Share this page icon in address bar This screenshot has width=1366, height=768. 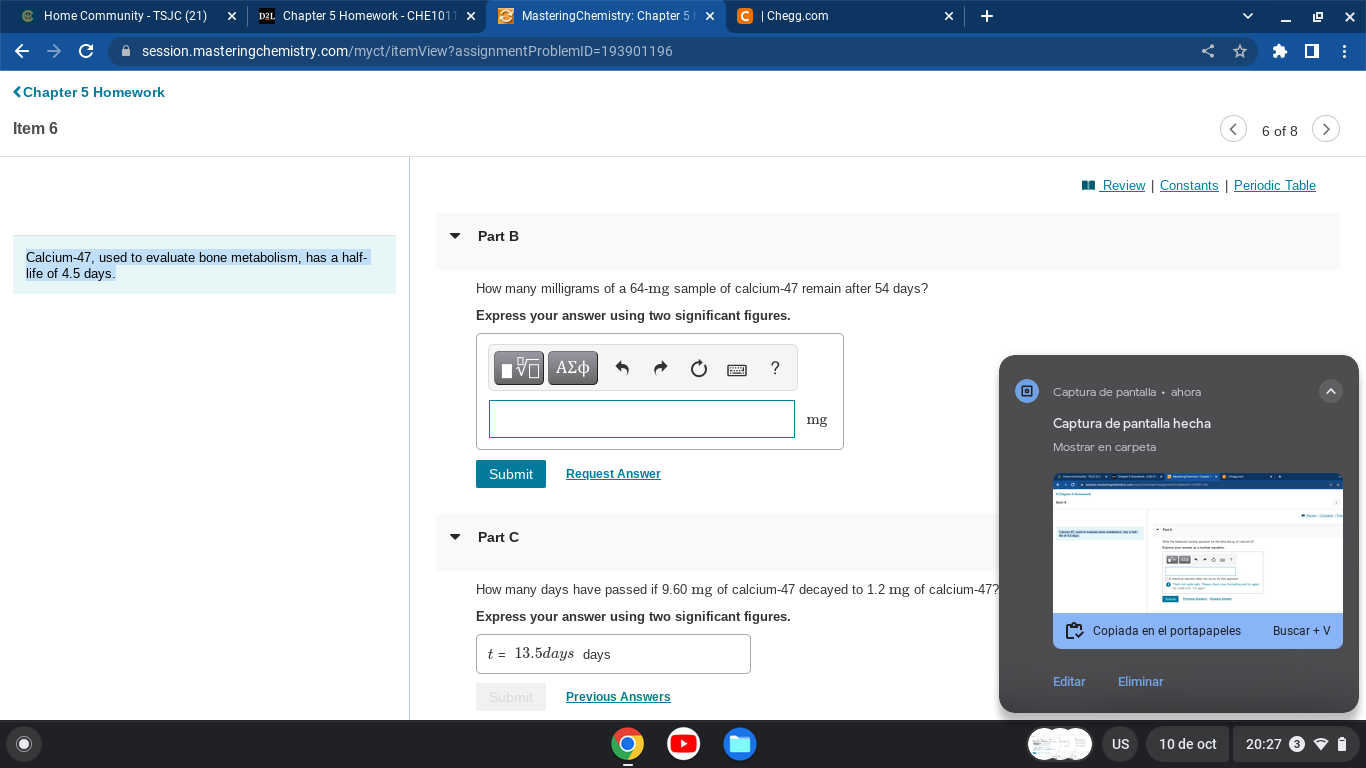[1209, 51]
